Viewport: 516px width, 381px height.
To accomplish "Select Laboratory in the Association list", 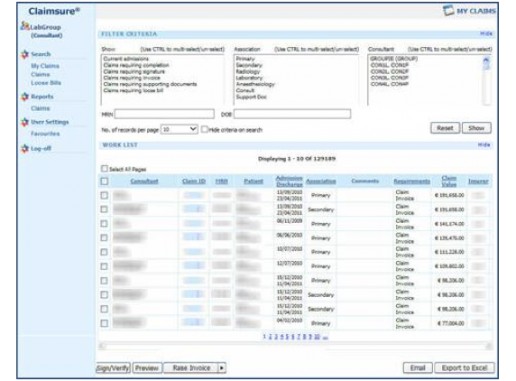I will (249, 78).
